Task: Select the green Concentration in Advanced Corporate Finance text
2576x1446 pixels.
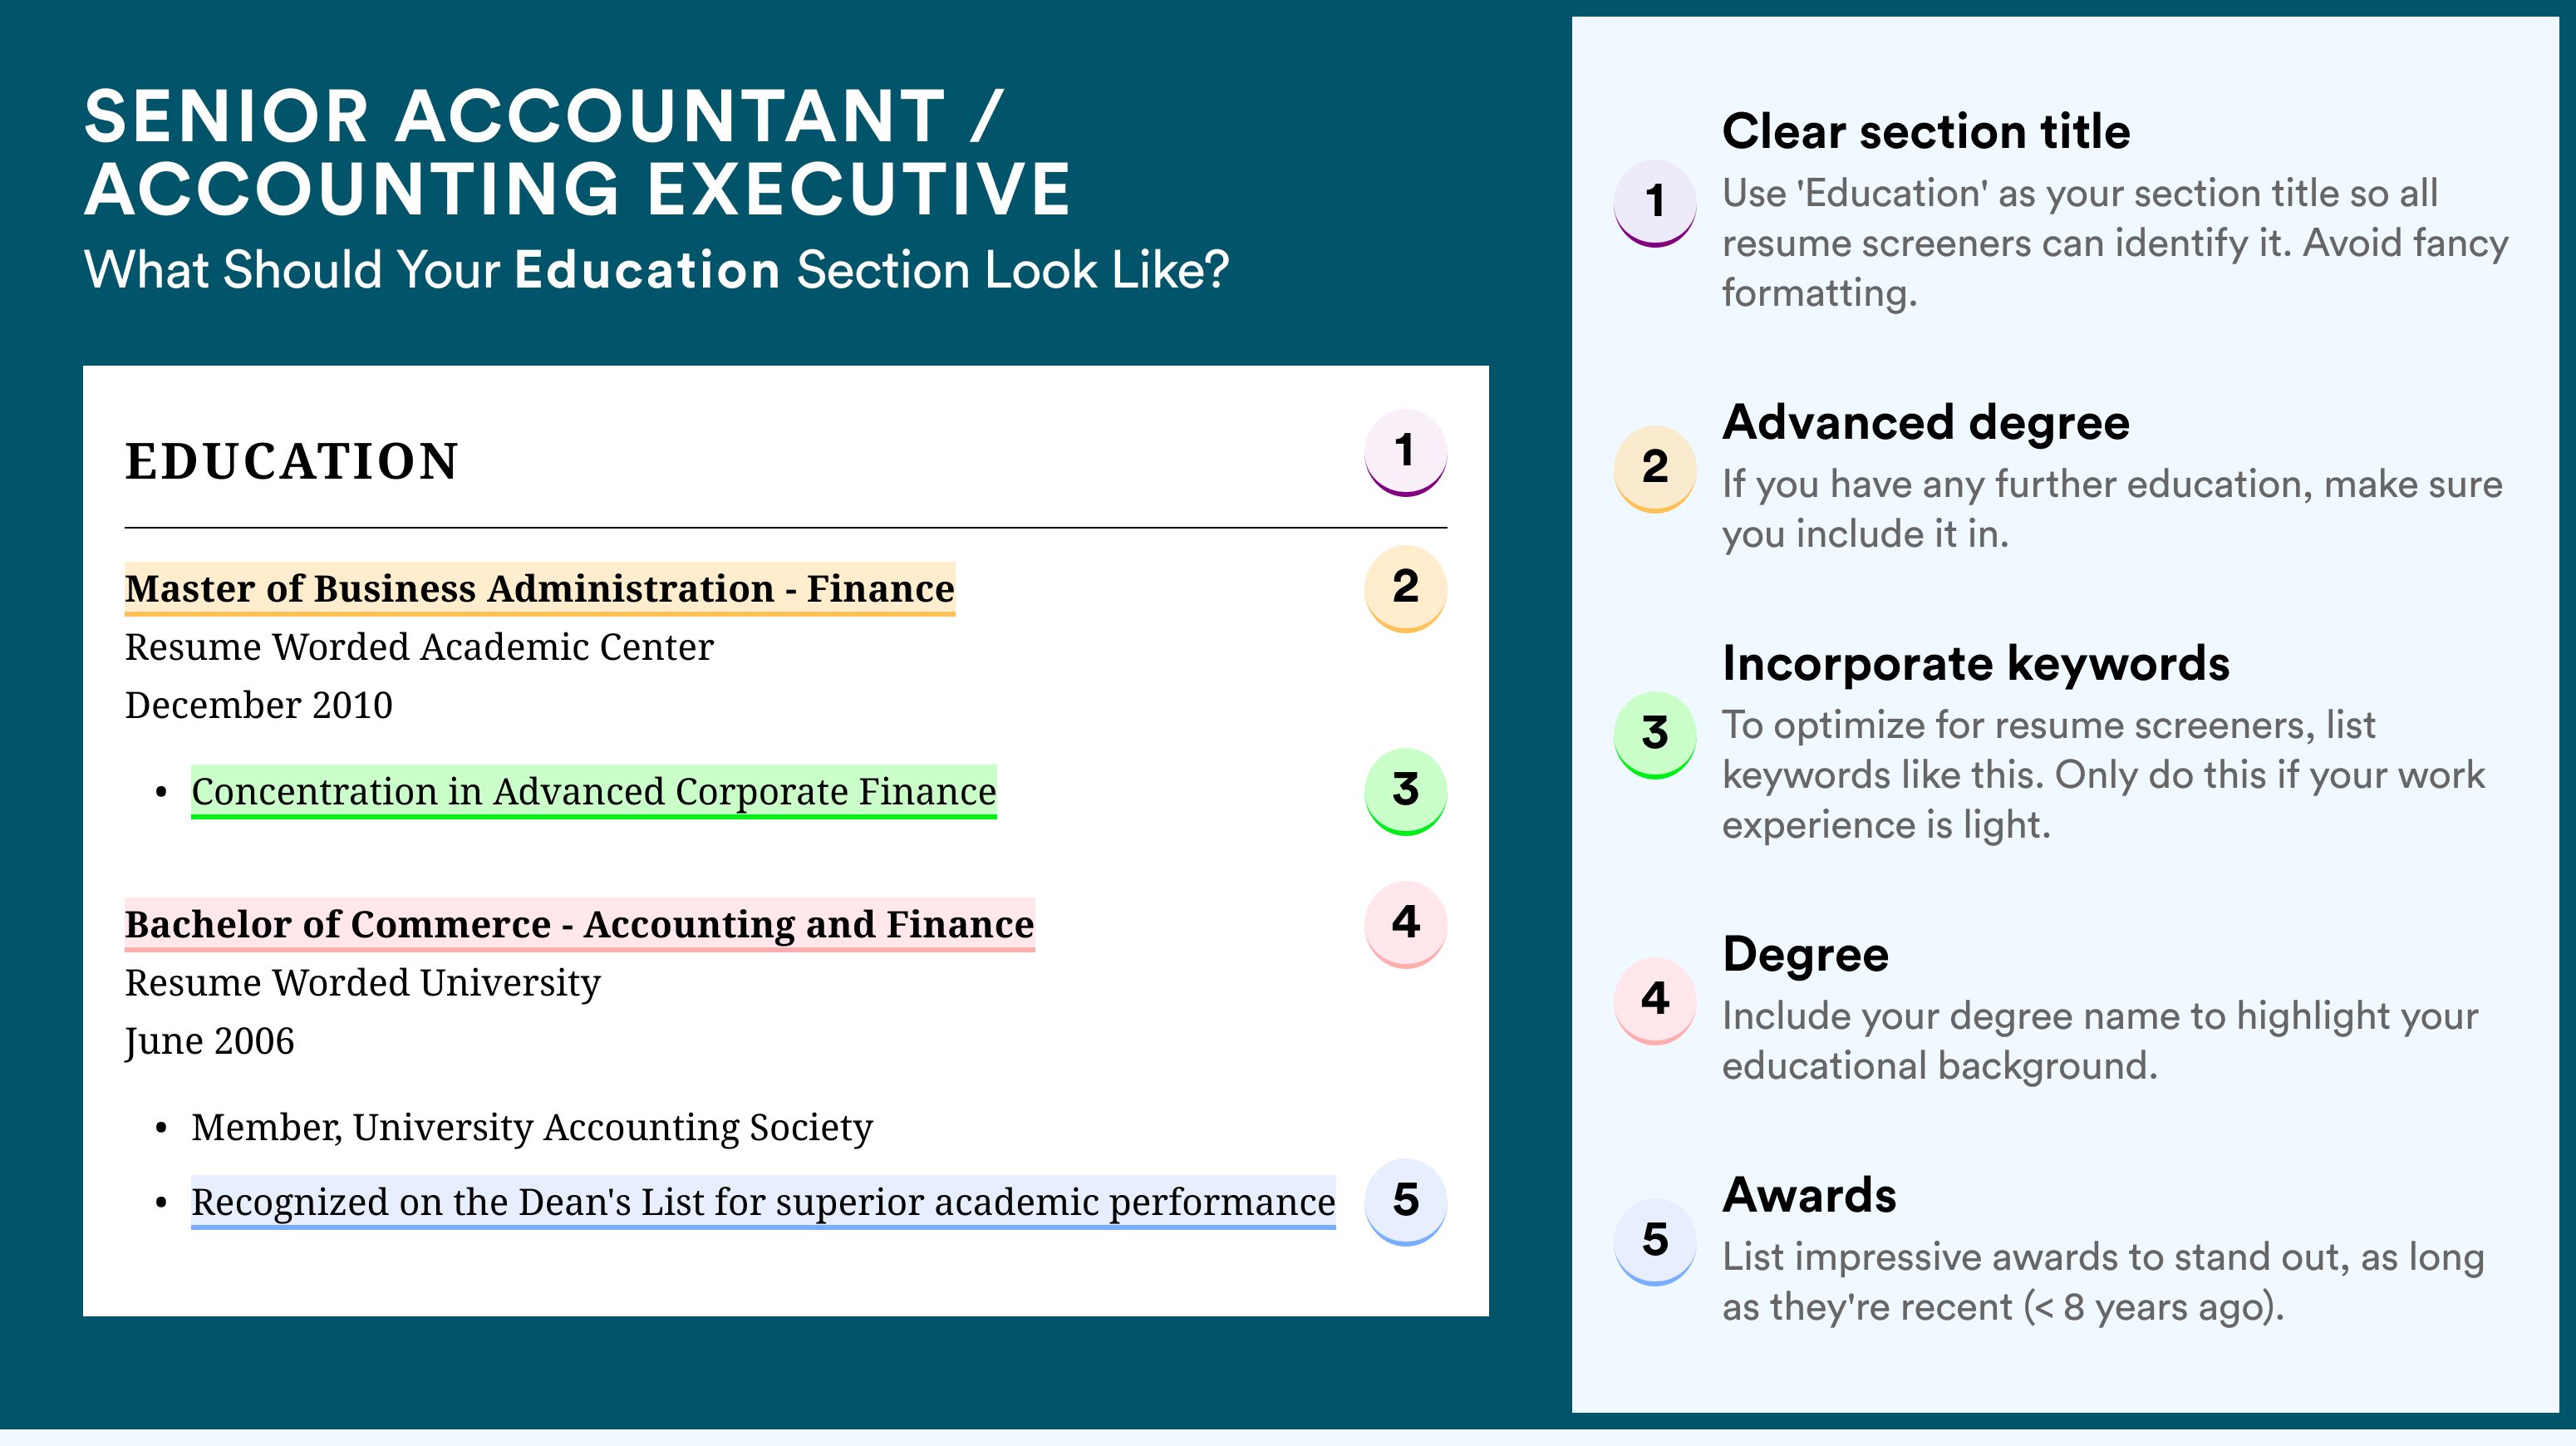Action: [594, 792]
